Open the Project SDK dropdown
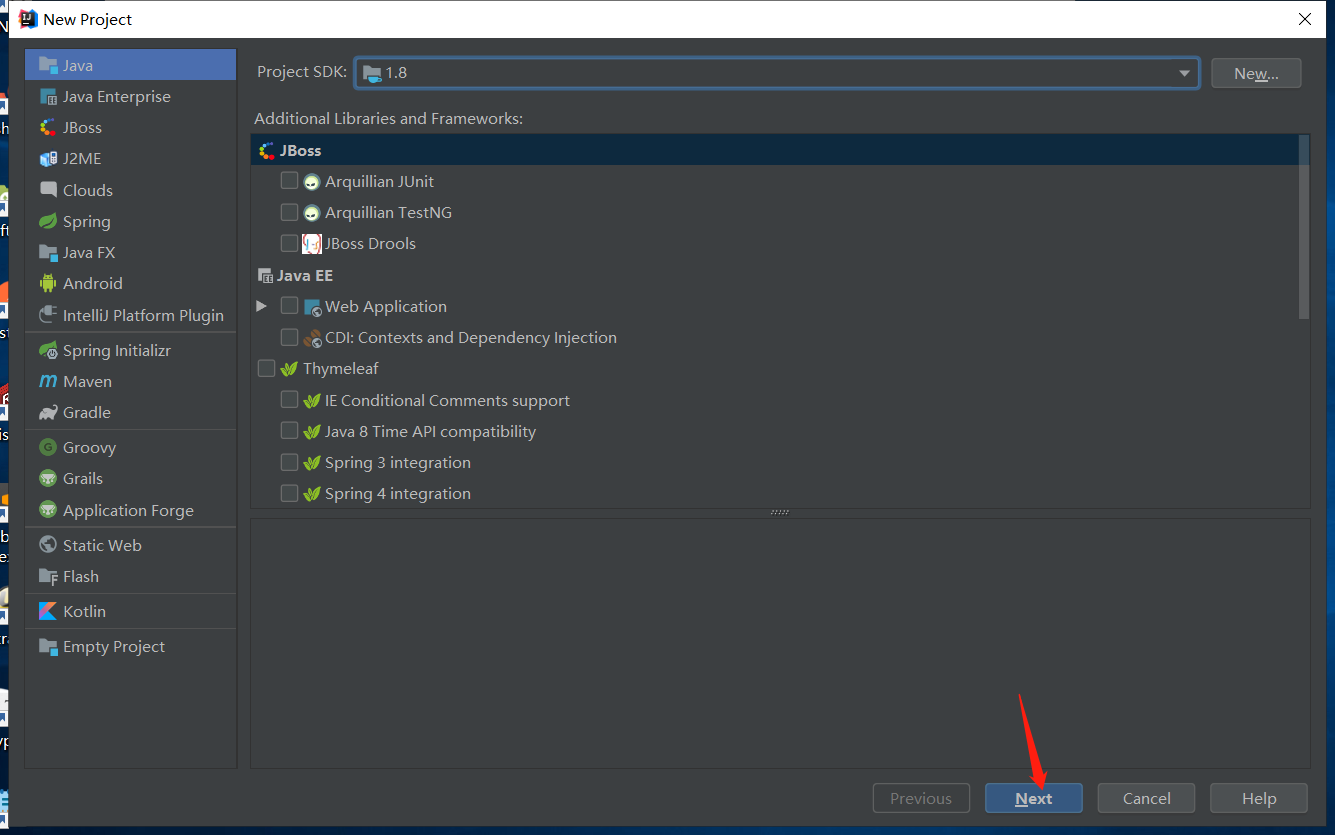The image size is (1335, 835). (1183, 73)
